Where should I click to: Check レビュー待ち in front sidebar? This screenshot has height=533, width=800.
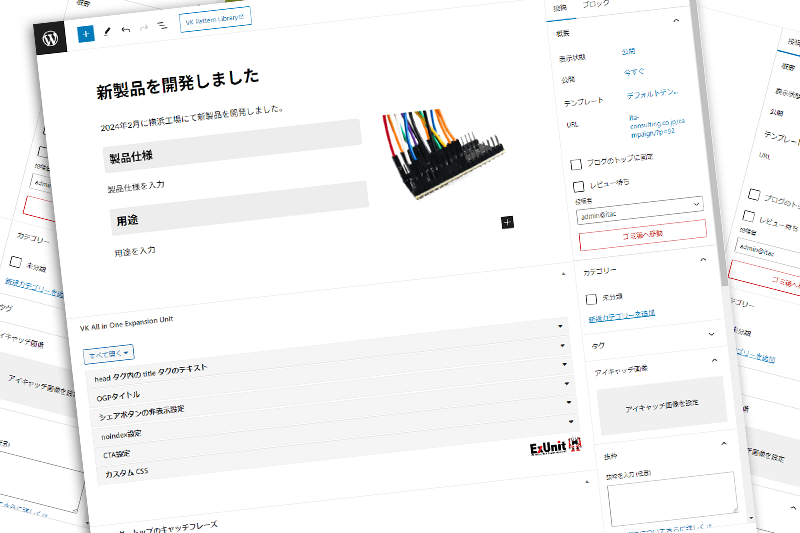tap(579, 186)
